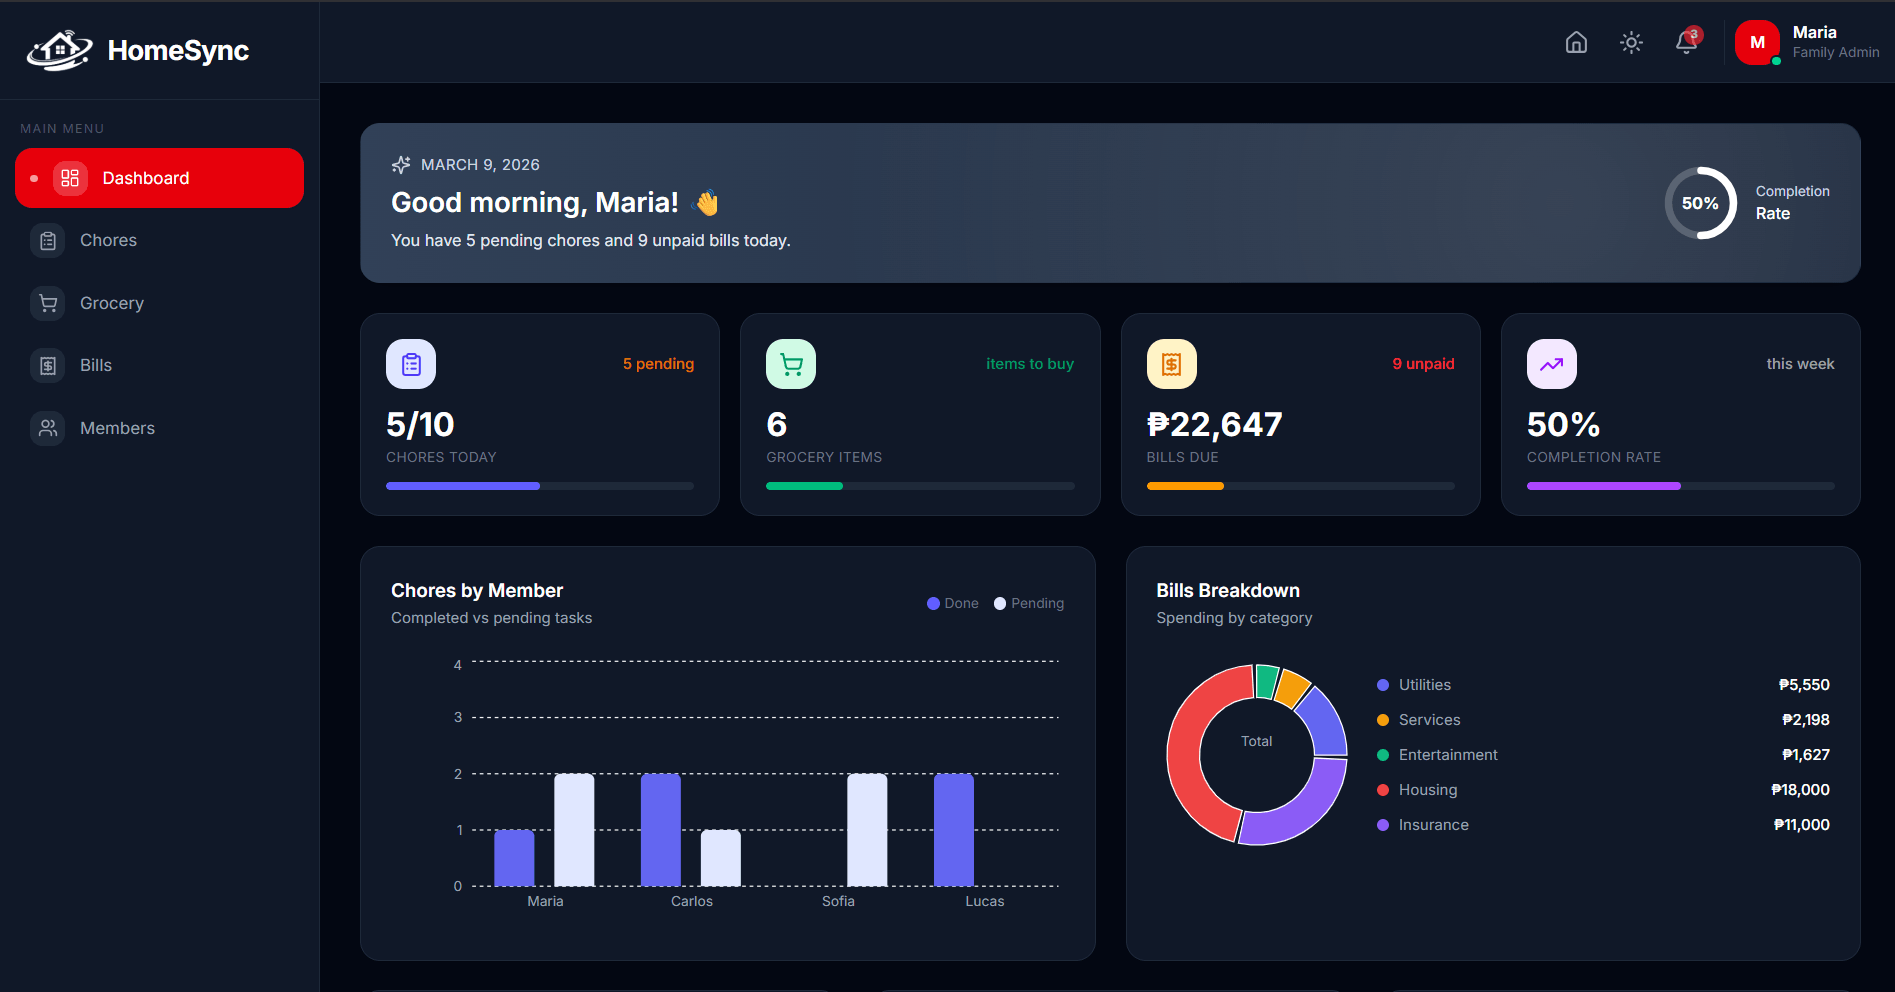Click the 50% completion rate progress ring
Image resolution: width=1895 pixels, height=992 pixels.
[x=1699, y=202]
